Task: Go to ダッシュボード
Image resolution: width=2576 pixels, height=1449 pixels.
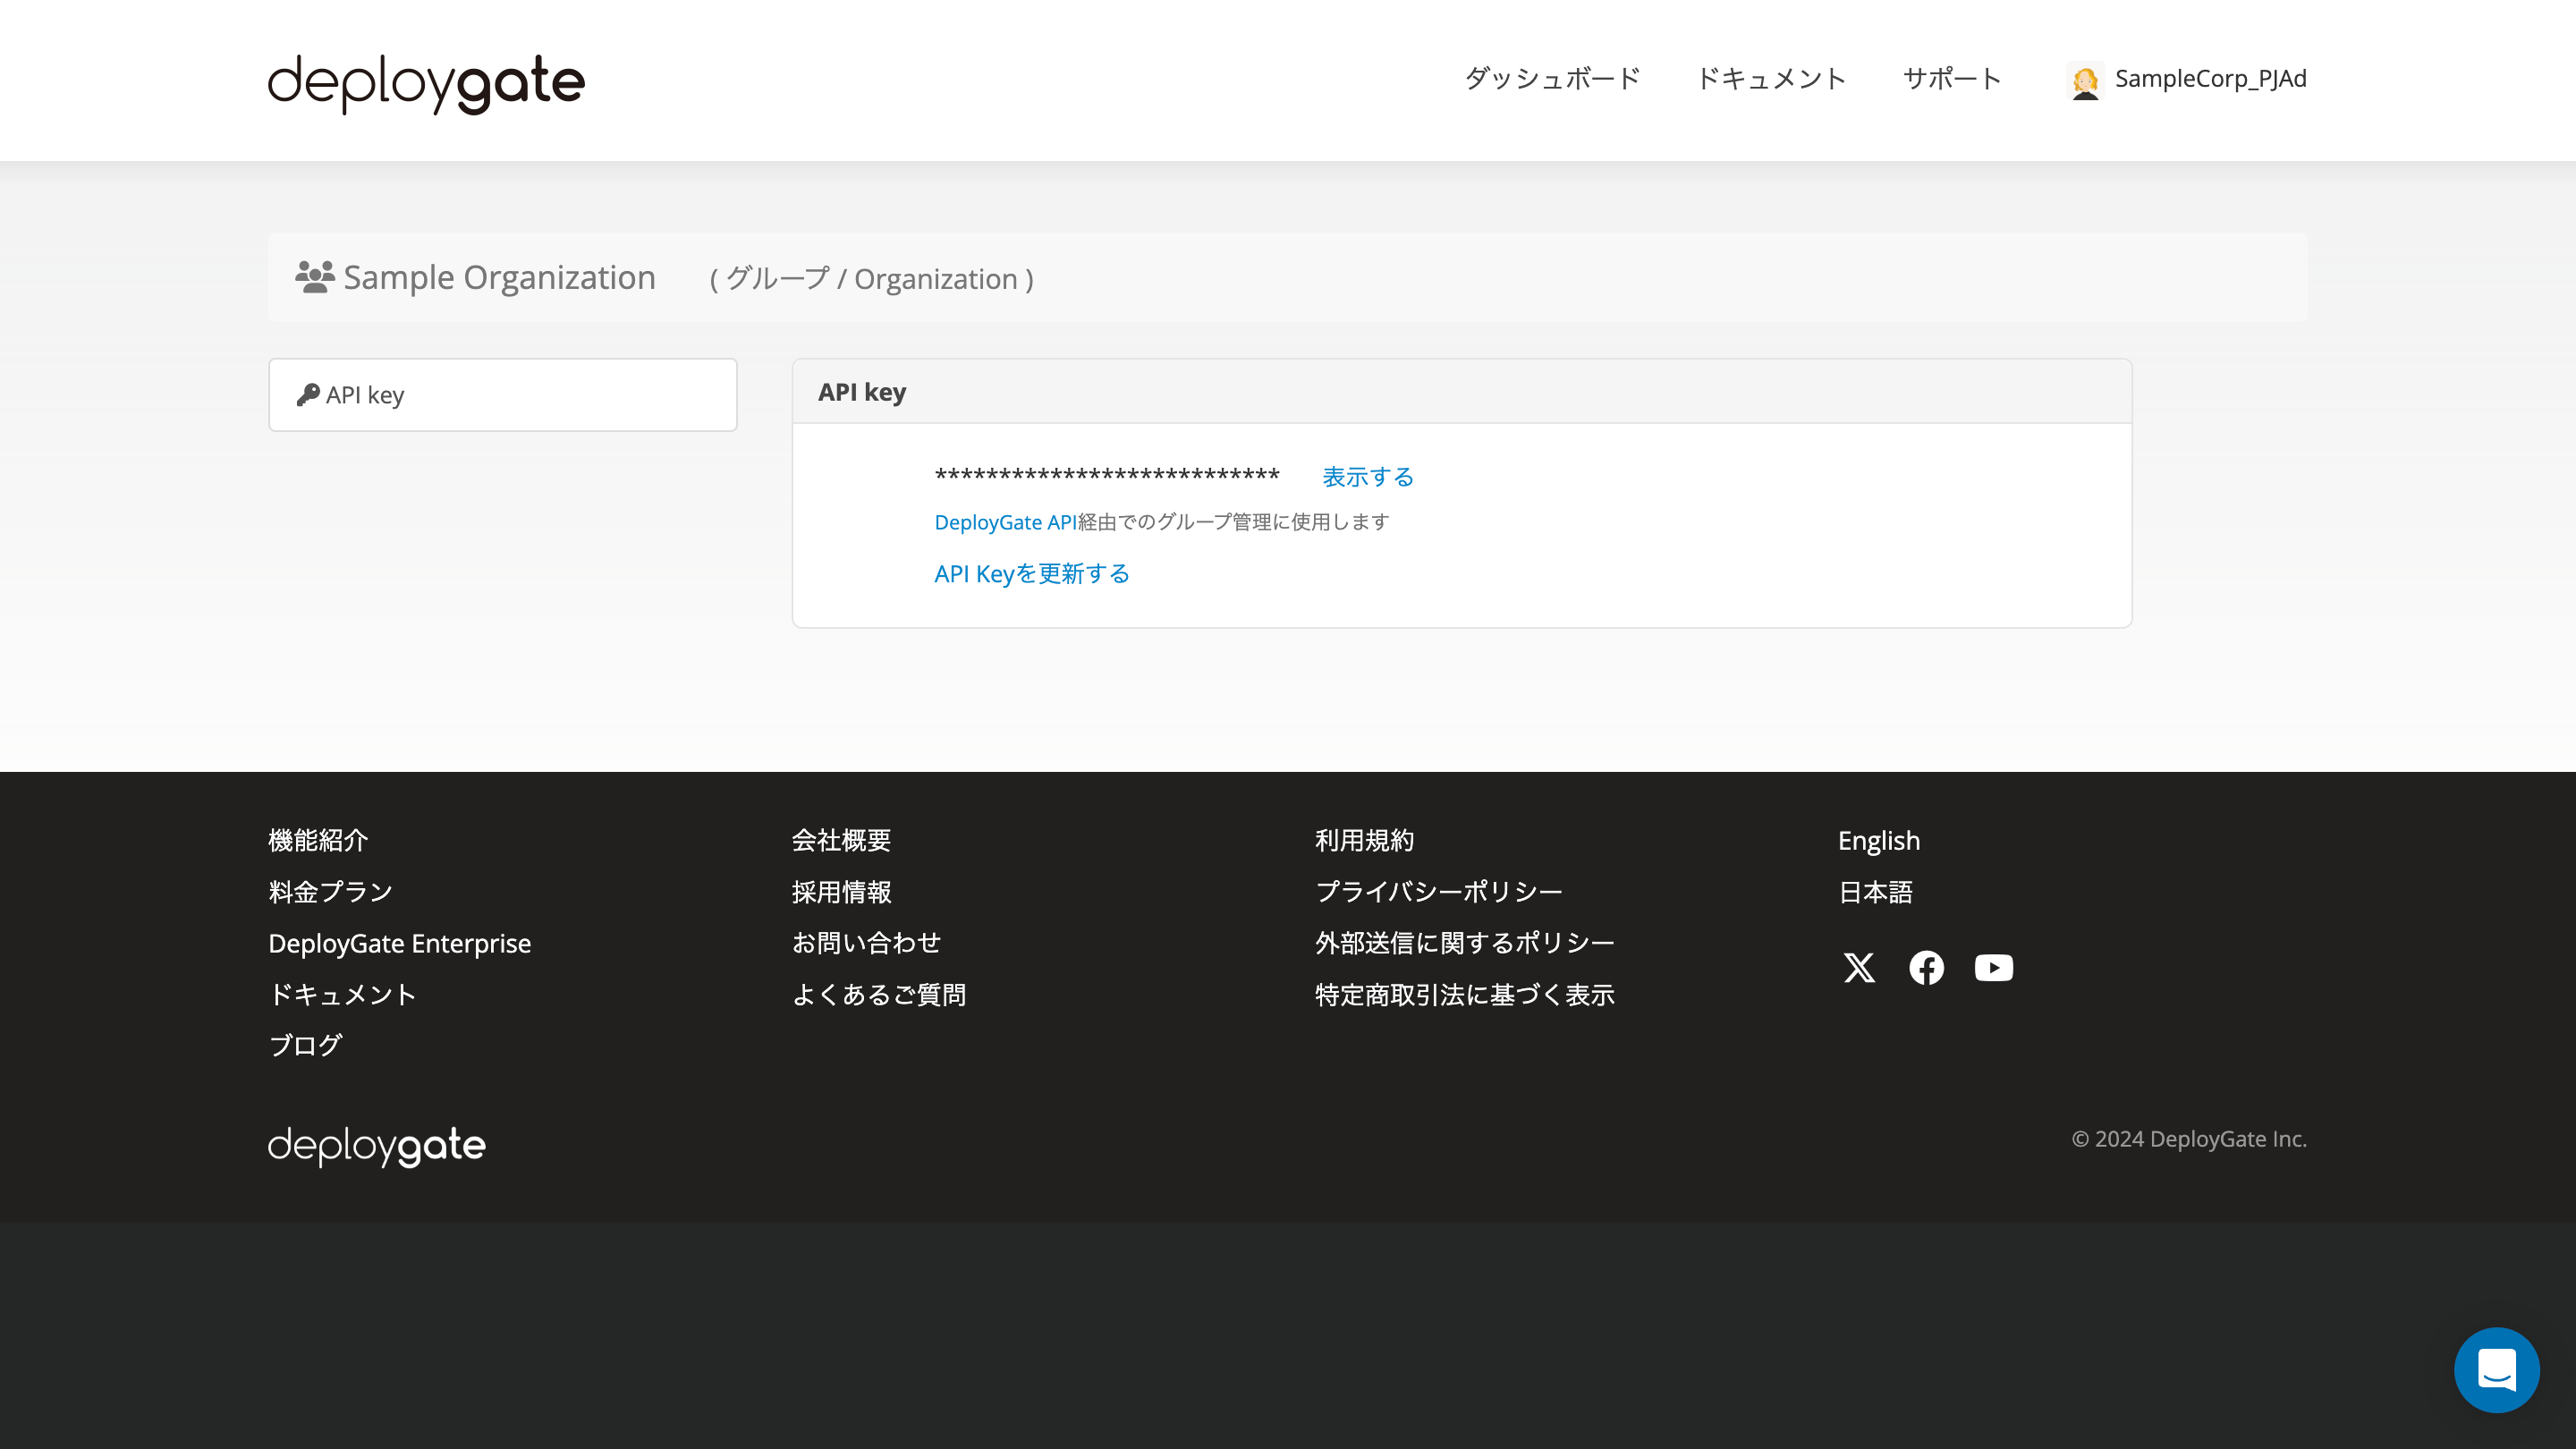Action: pos(1551,79)
